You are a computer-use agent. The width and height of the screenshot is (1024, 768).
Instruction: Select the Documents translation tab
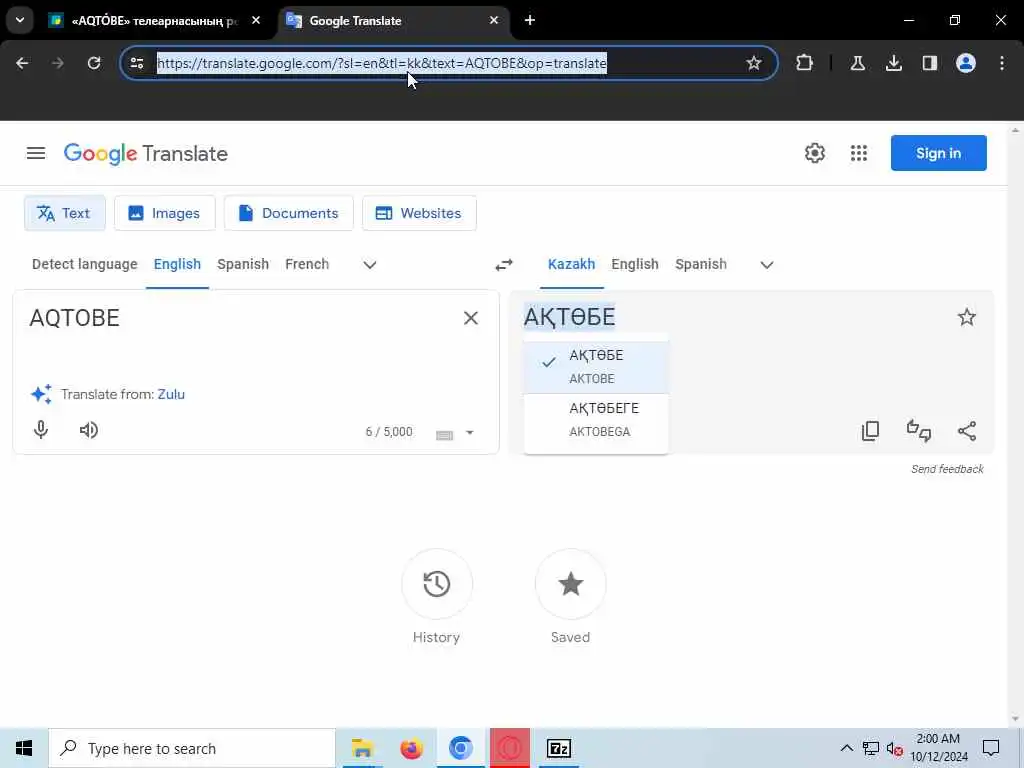(x=289, y=213)
